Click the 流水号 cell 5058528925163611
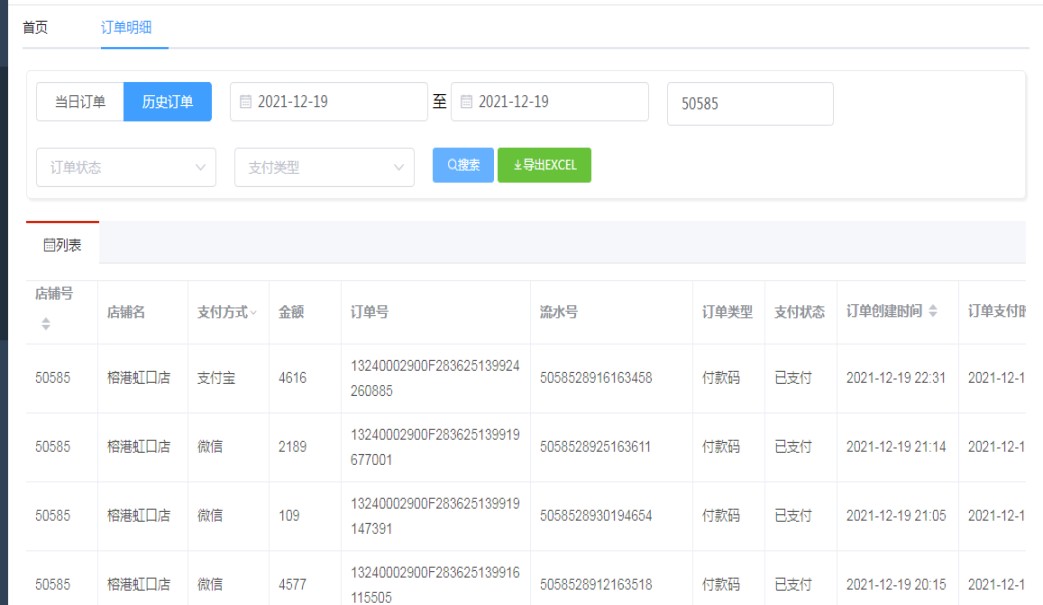Image resolution: width=1043 pixels, height=605 pixels. point(596,447)
